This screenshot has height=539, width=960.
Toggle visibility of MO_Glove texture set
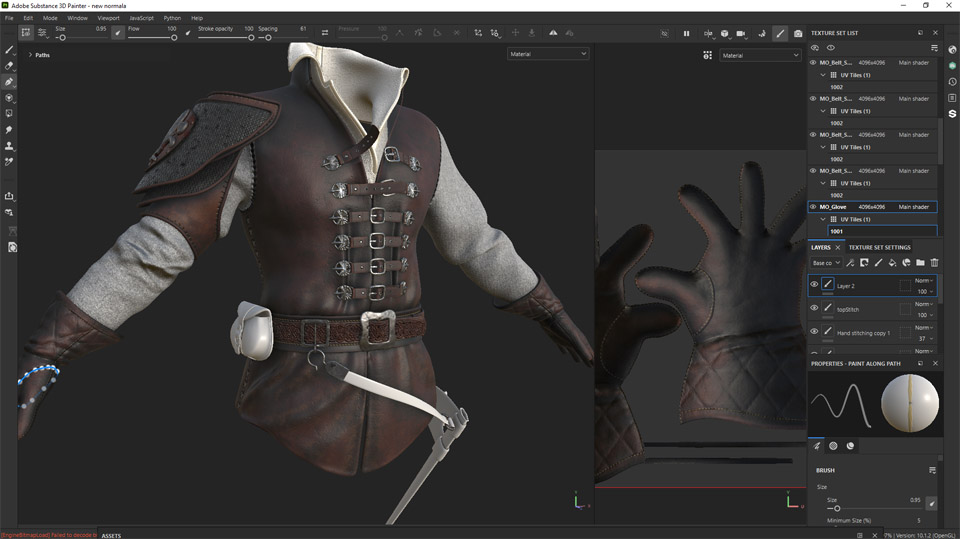click(813, 207)
